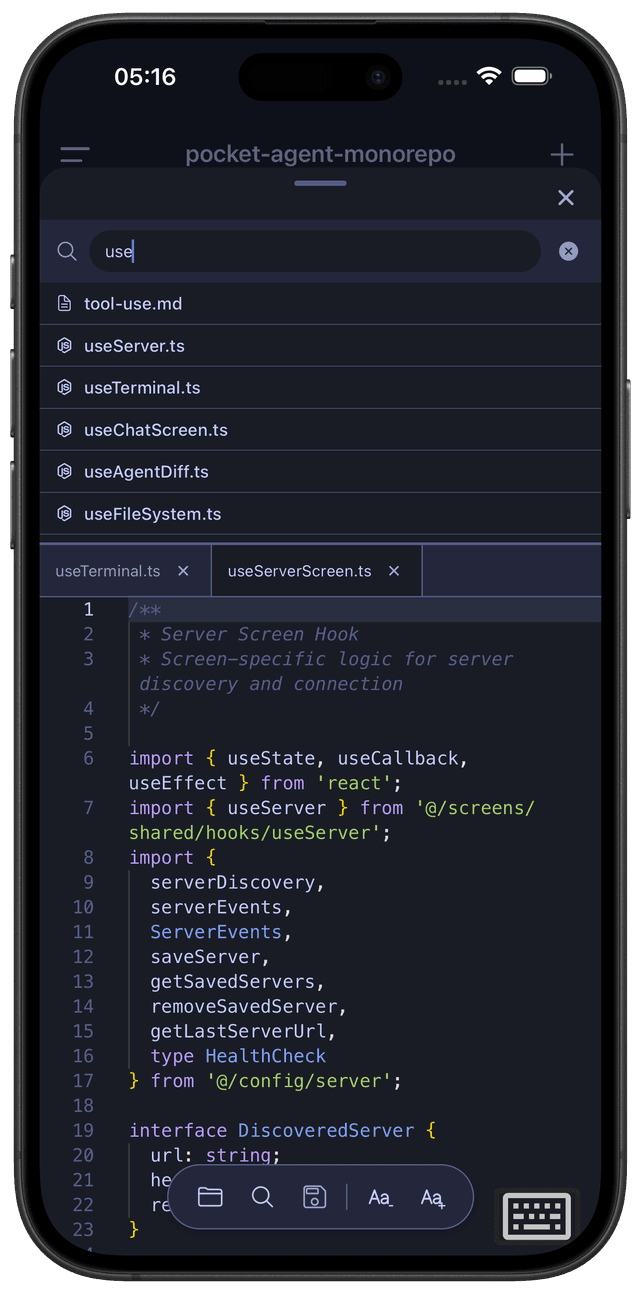The image size is (640, 1293).
Task: Dismiss the search panel with the X
Action: [x=566, y=197]
